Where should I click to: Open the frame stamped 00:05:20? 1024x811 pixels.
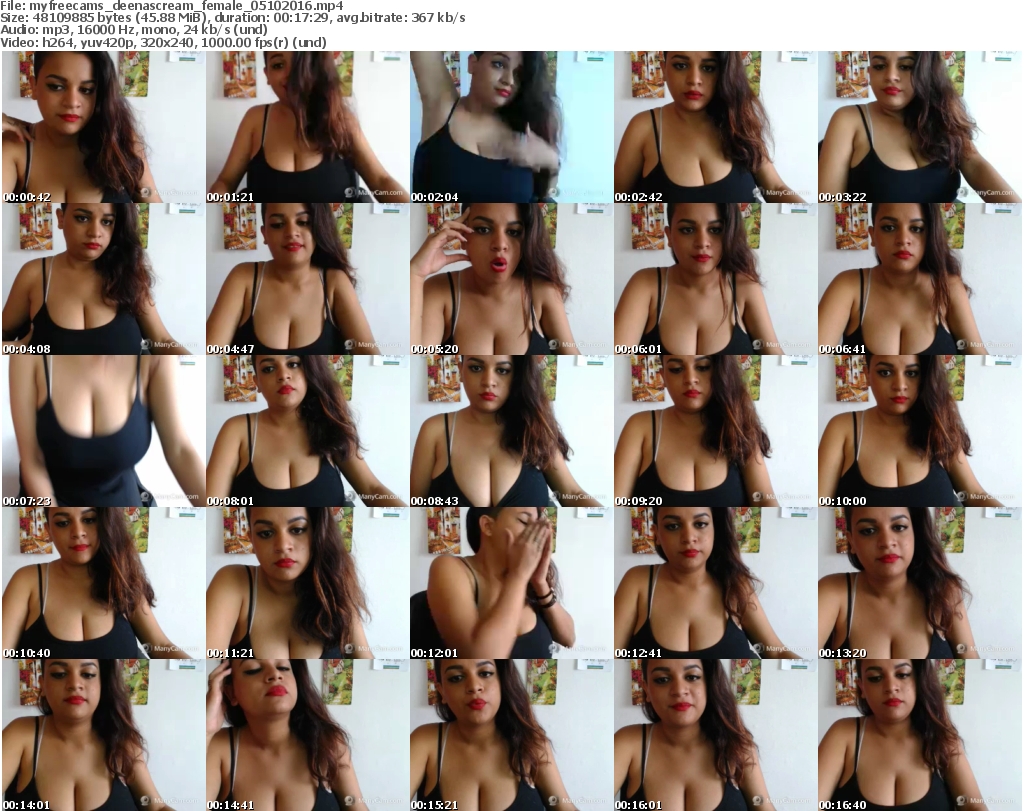[x=511, y=279]
